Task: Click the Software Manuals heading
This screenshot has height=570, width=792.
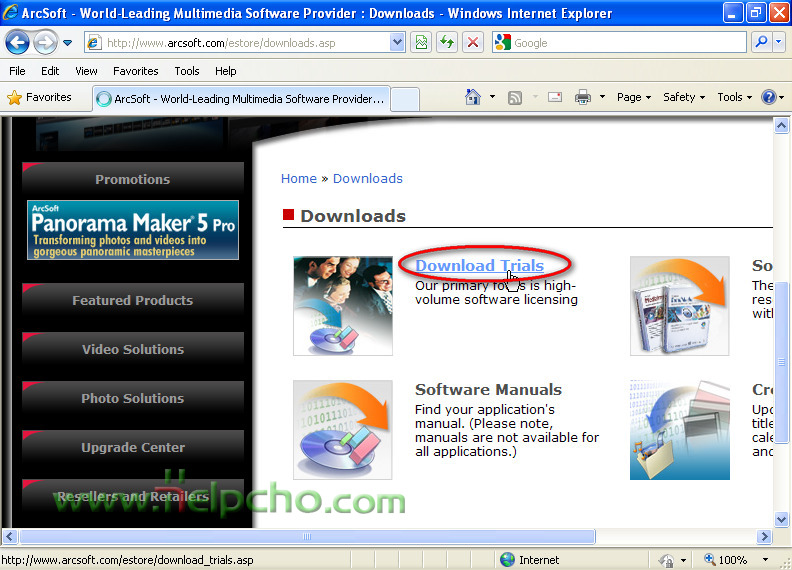Action: pyautogui.click(x=488, y=390)
